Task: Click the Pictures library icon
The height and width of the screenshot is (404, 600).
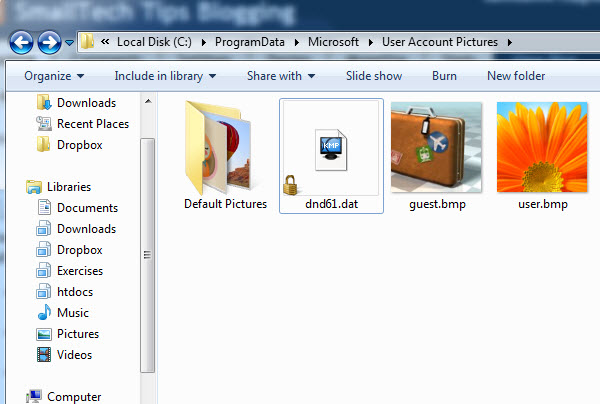Action: pyautogui.click(x=44, y=334)
